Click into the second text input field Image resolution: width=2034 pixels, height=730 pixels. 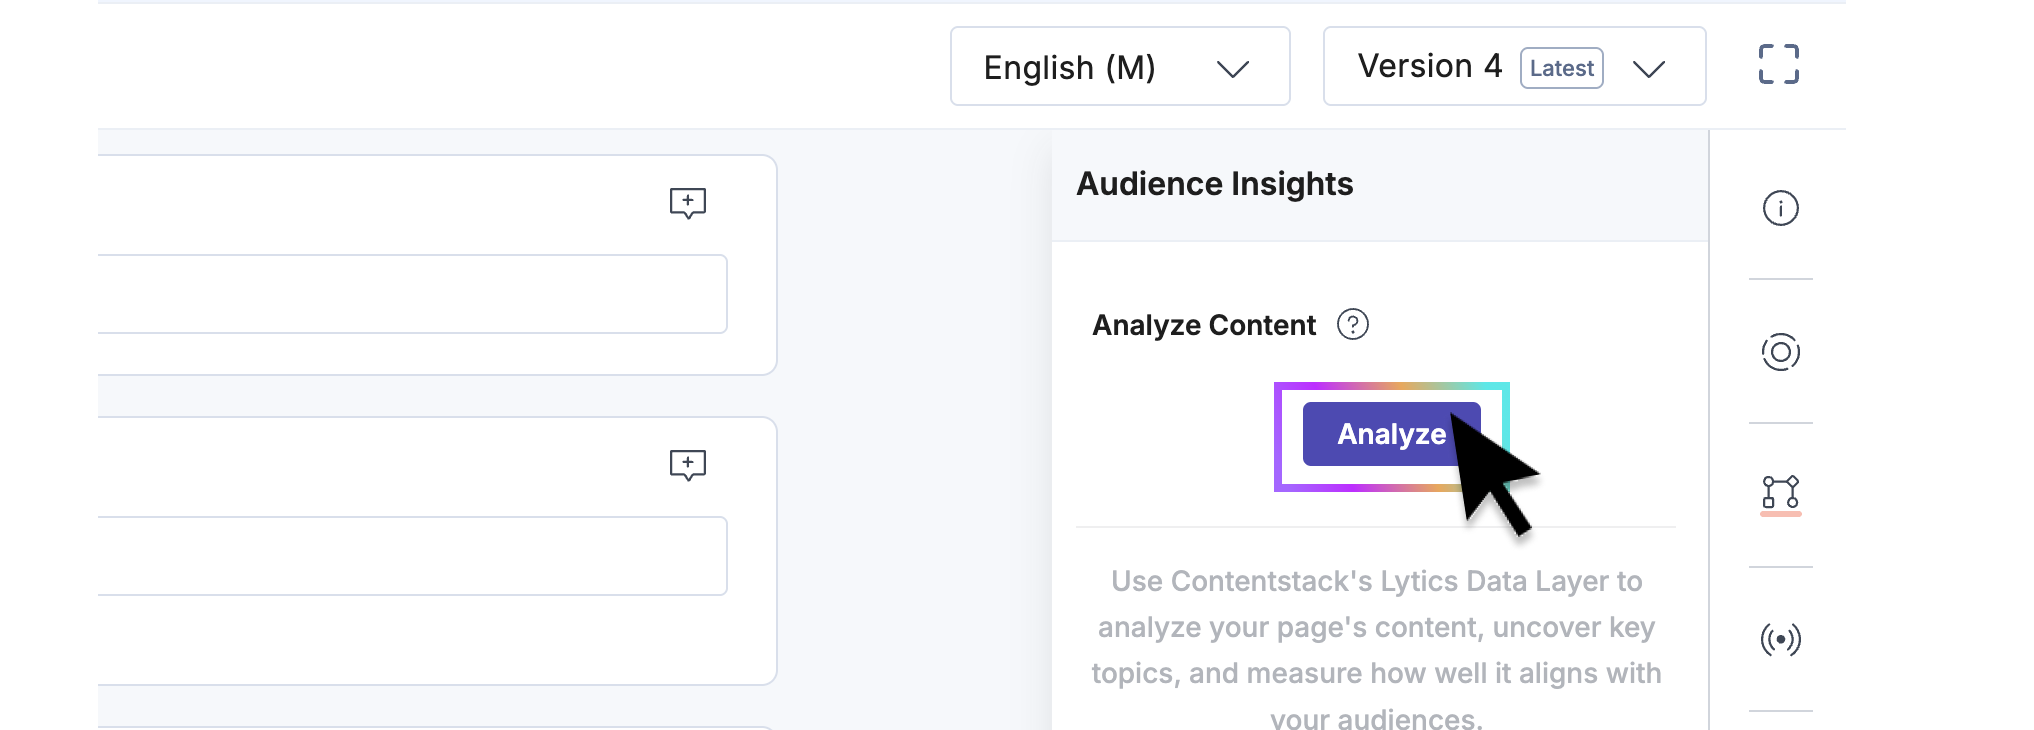pos(412,556)
